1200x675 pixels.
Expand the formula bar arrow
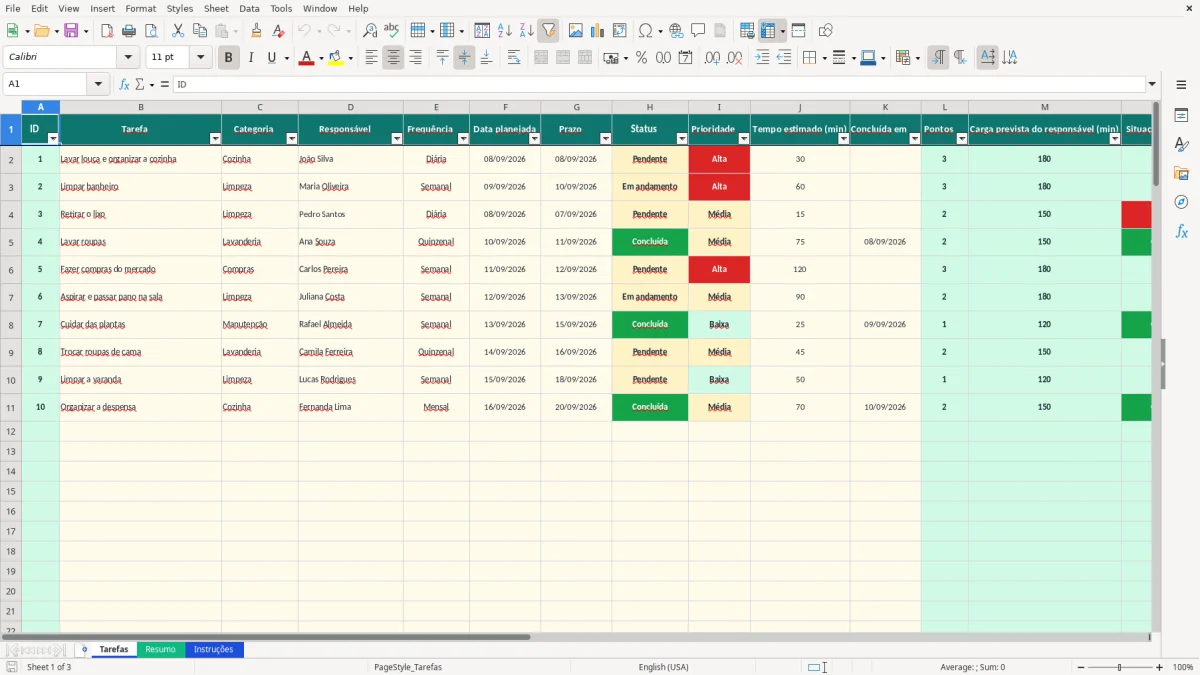coord(1152,84)
